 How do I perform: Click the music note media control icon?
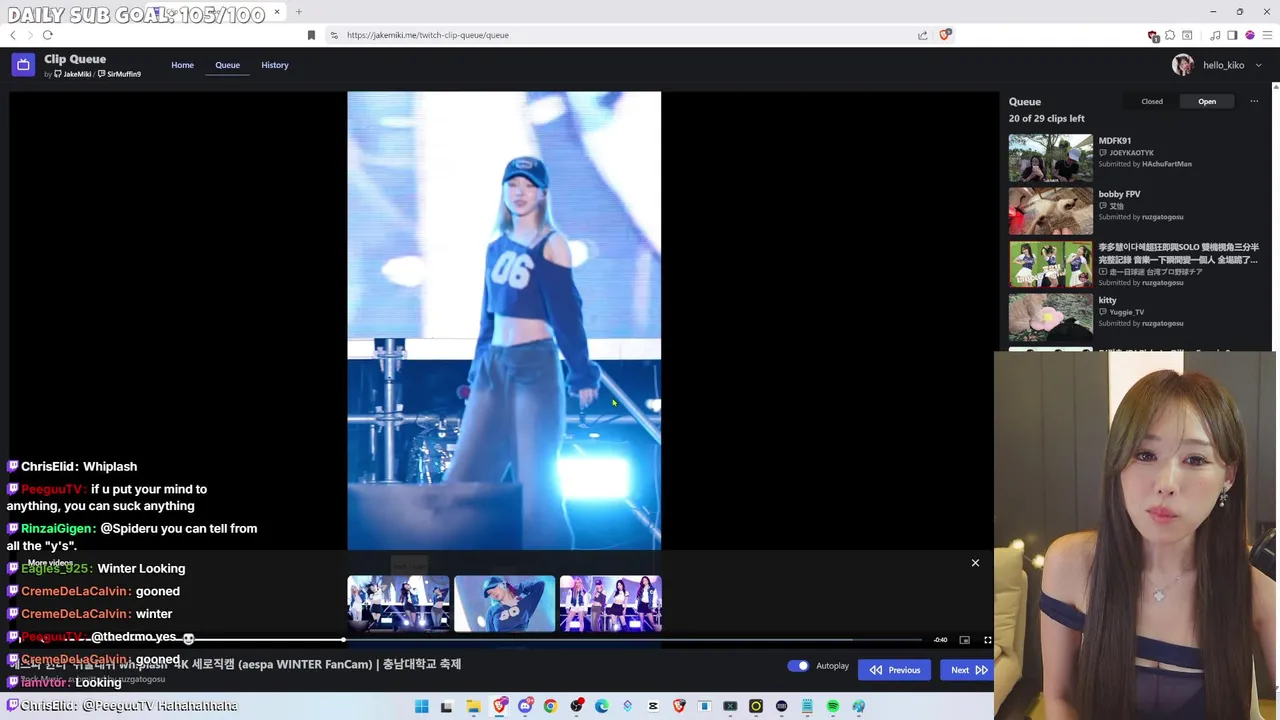click(1215, 35)
